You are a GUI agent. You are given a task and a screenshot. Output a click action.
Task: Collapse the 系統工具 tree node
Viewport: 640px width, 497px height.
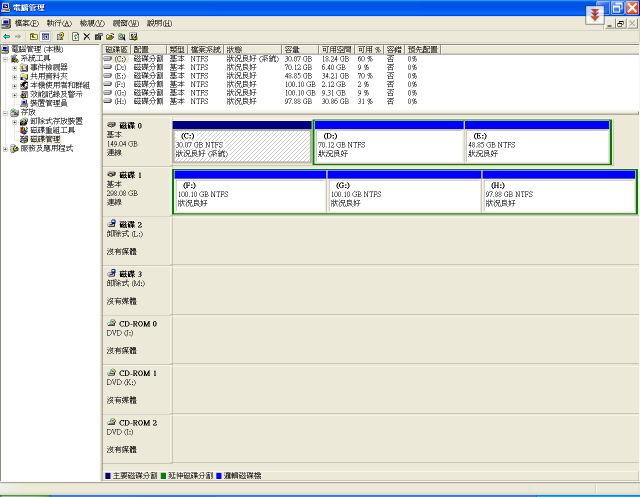6,59
